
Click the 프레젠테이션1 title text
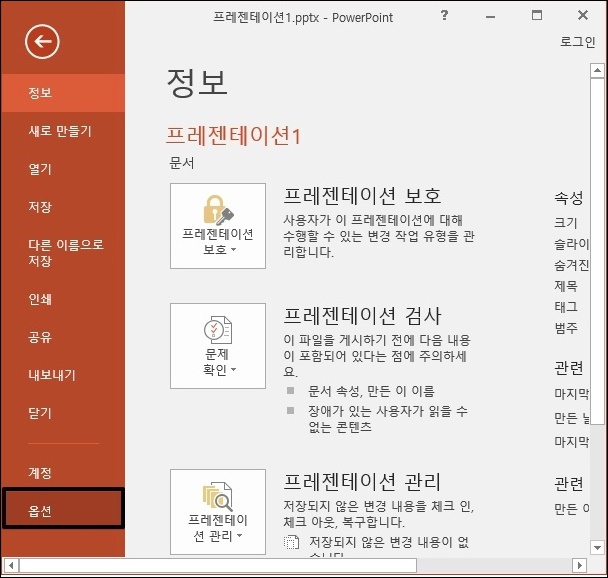point(233,136)
